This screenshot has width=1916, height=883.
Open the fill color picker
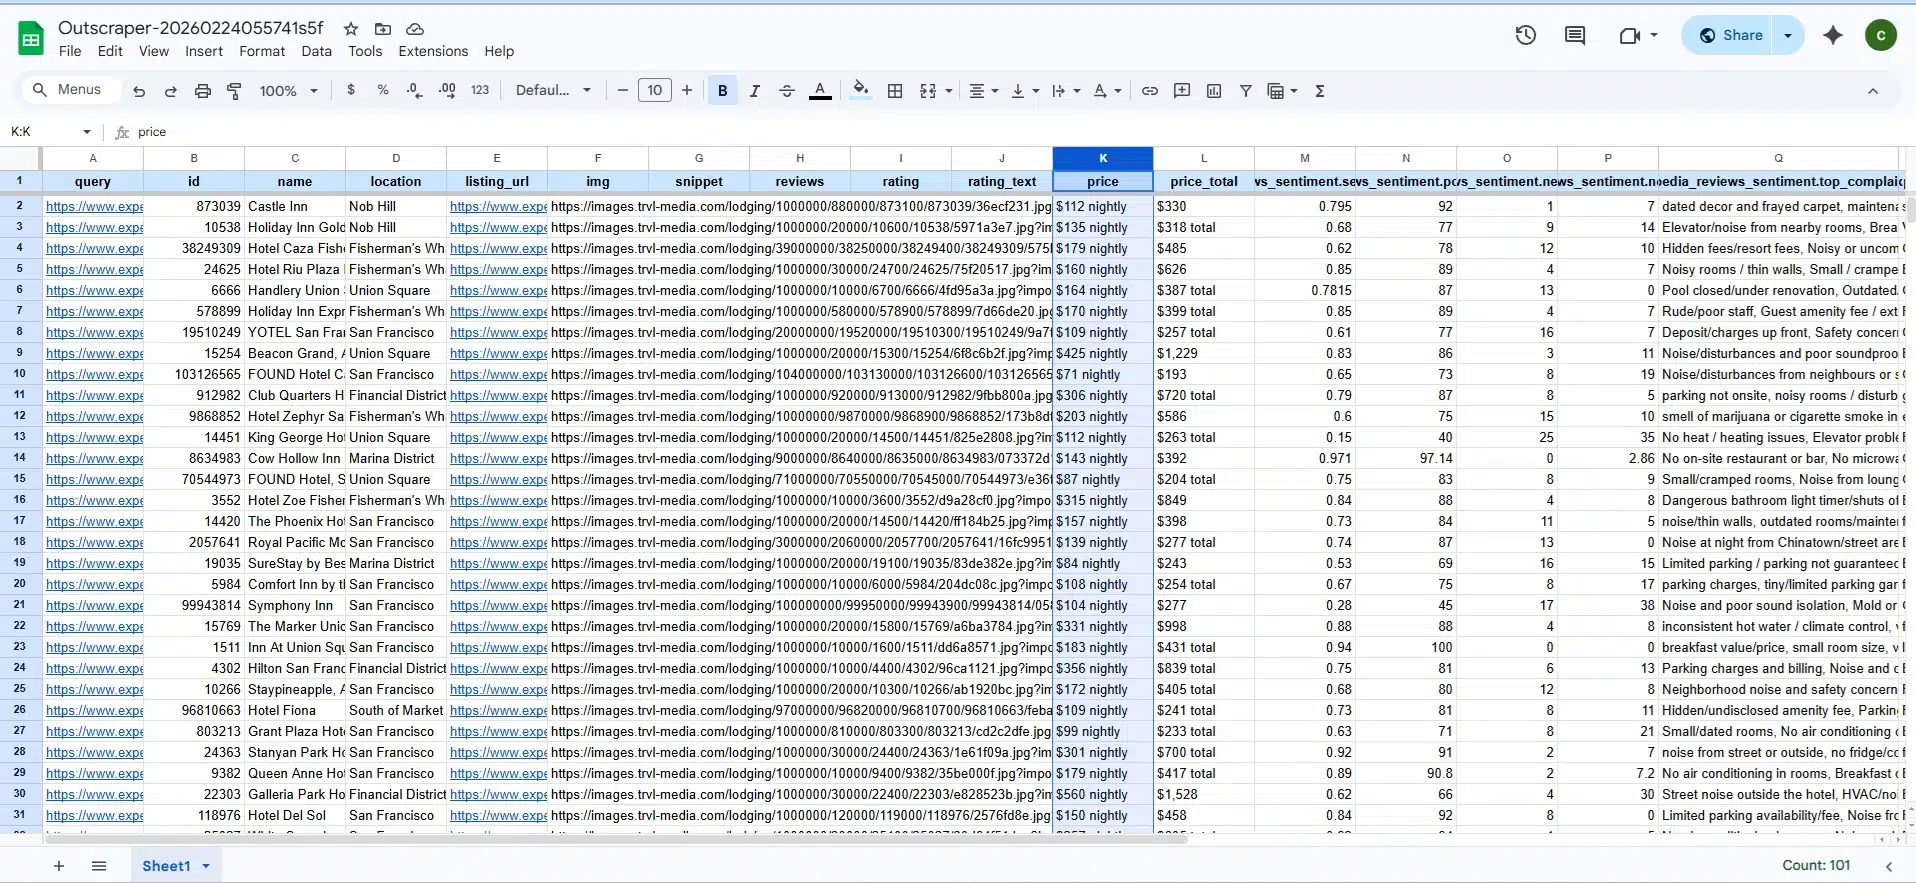(860, 91)
